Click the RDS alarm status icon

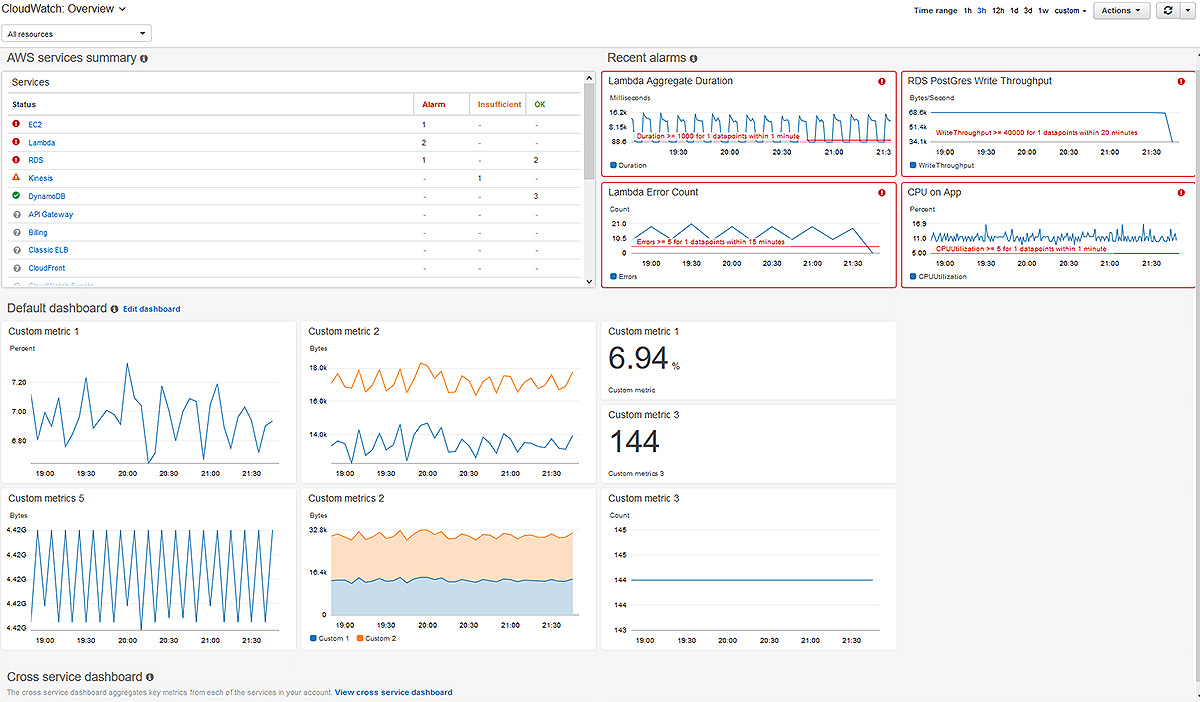point(16,160)
